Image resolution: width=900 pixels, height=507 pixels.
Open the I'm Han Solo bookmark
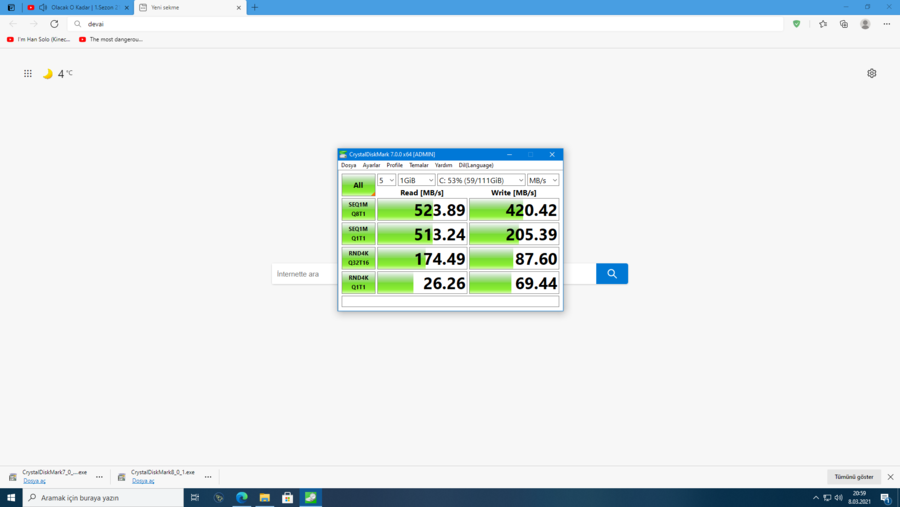click(x=38, y=40)
